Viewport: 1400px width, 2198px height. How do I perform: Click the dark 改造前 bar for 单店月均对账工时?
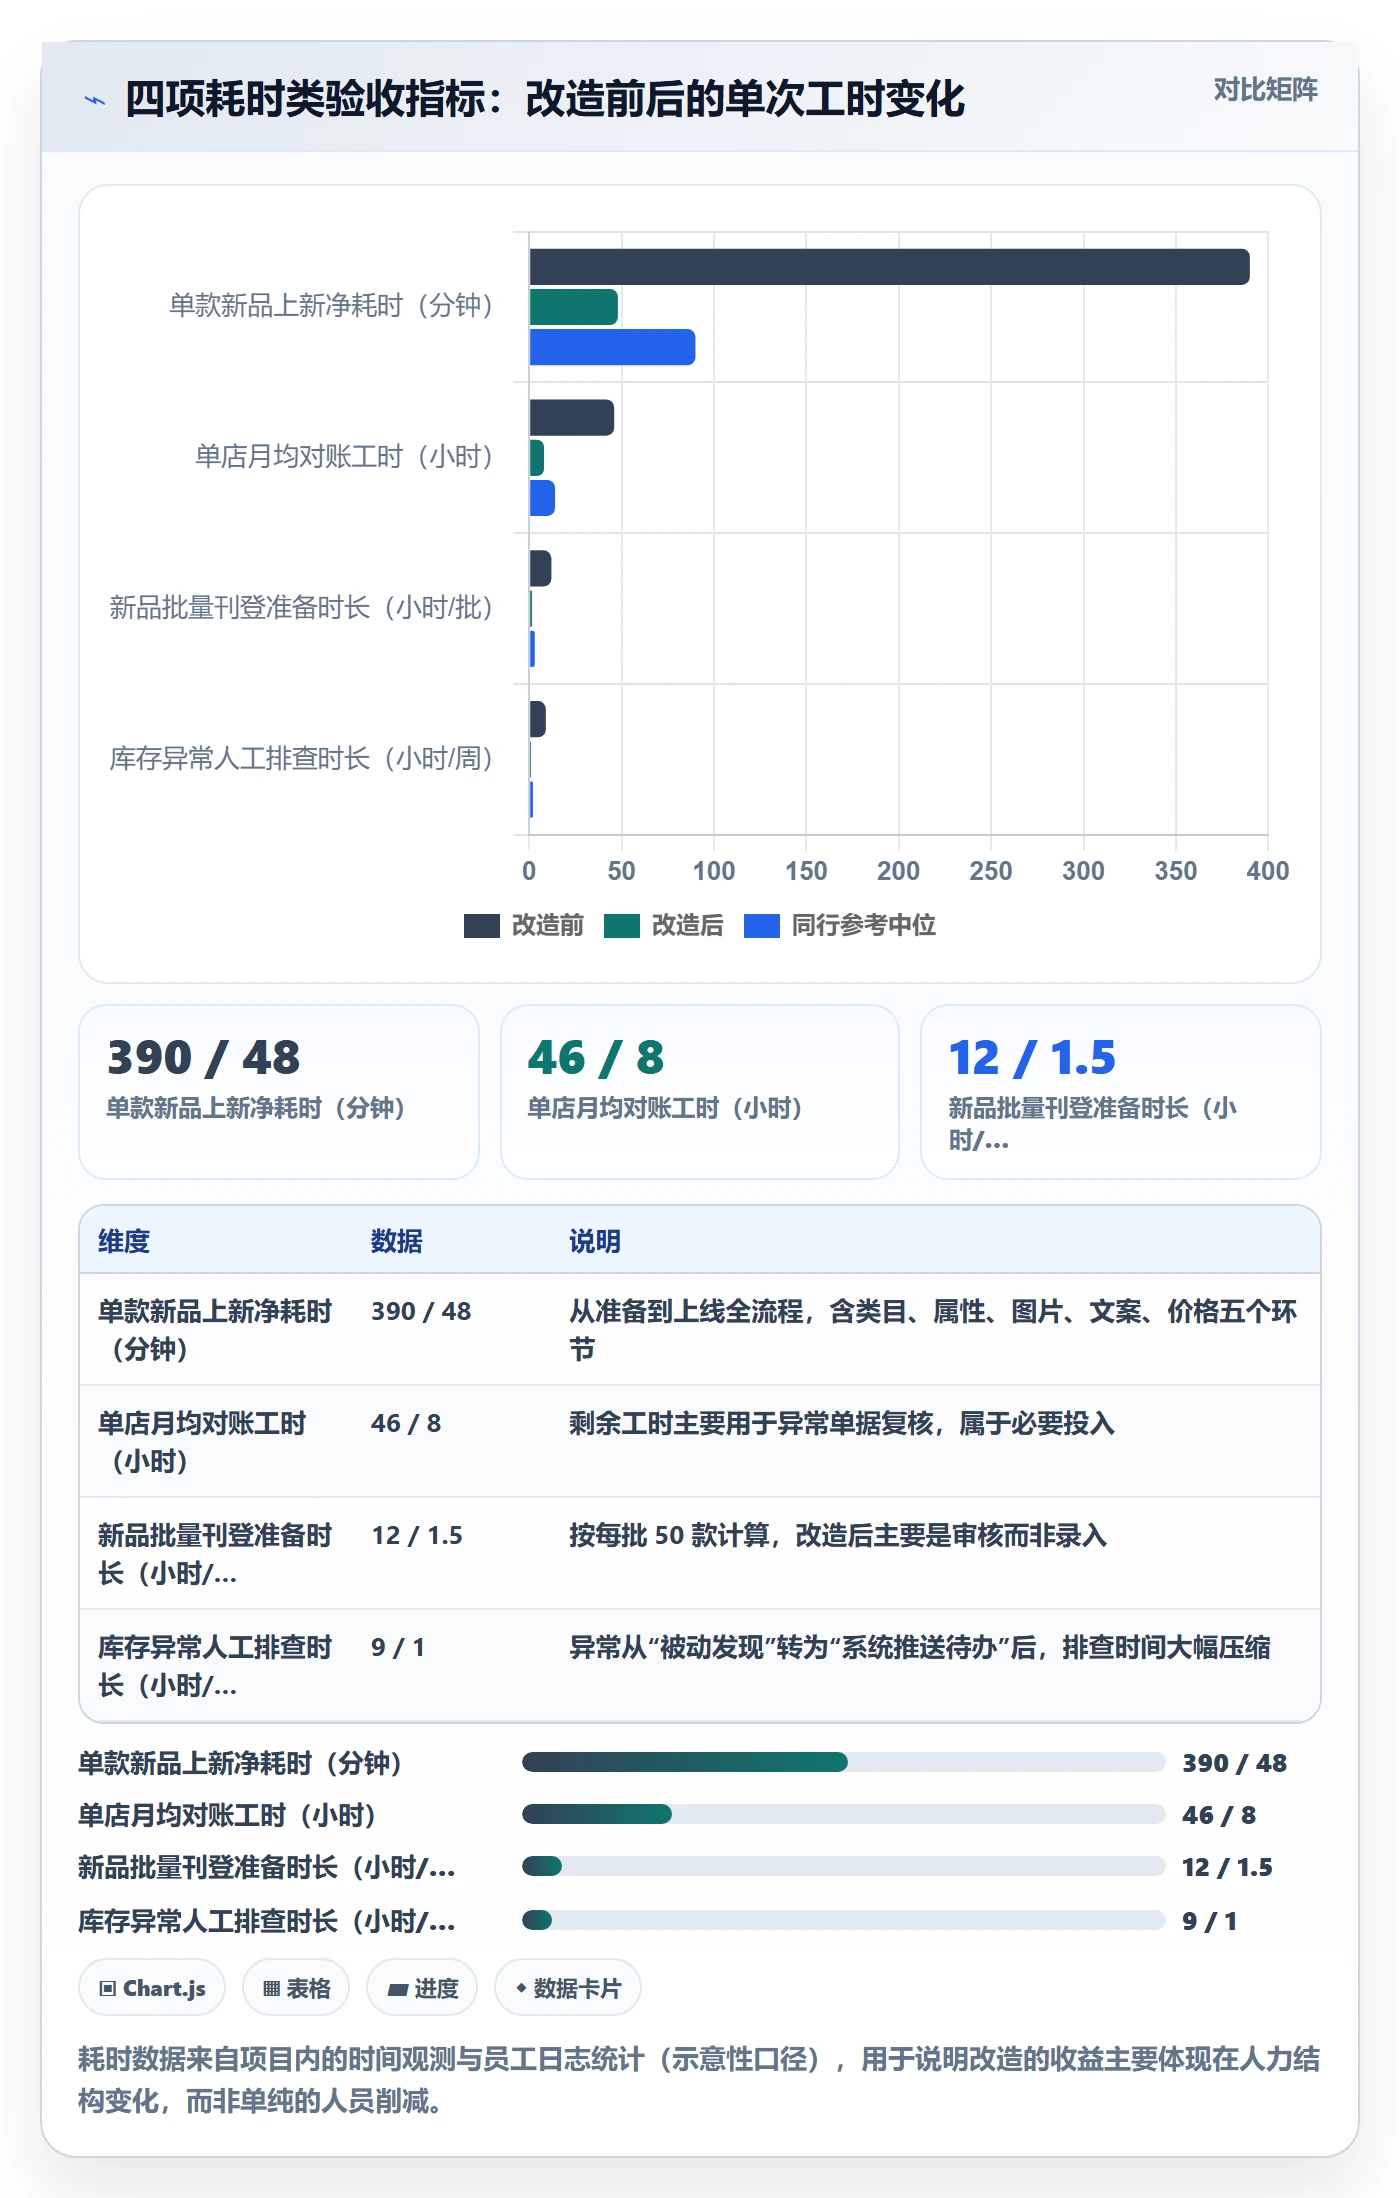click(x=571, y=418)
